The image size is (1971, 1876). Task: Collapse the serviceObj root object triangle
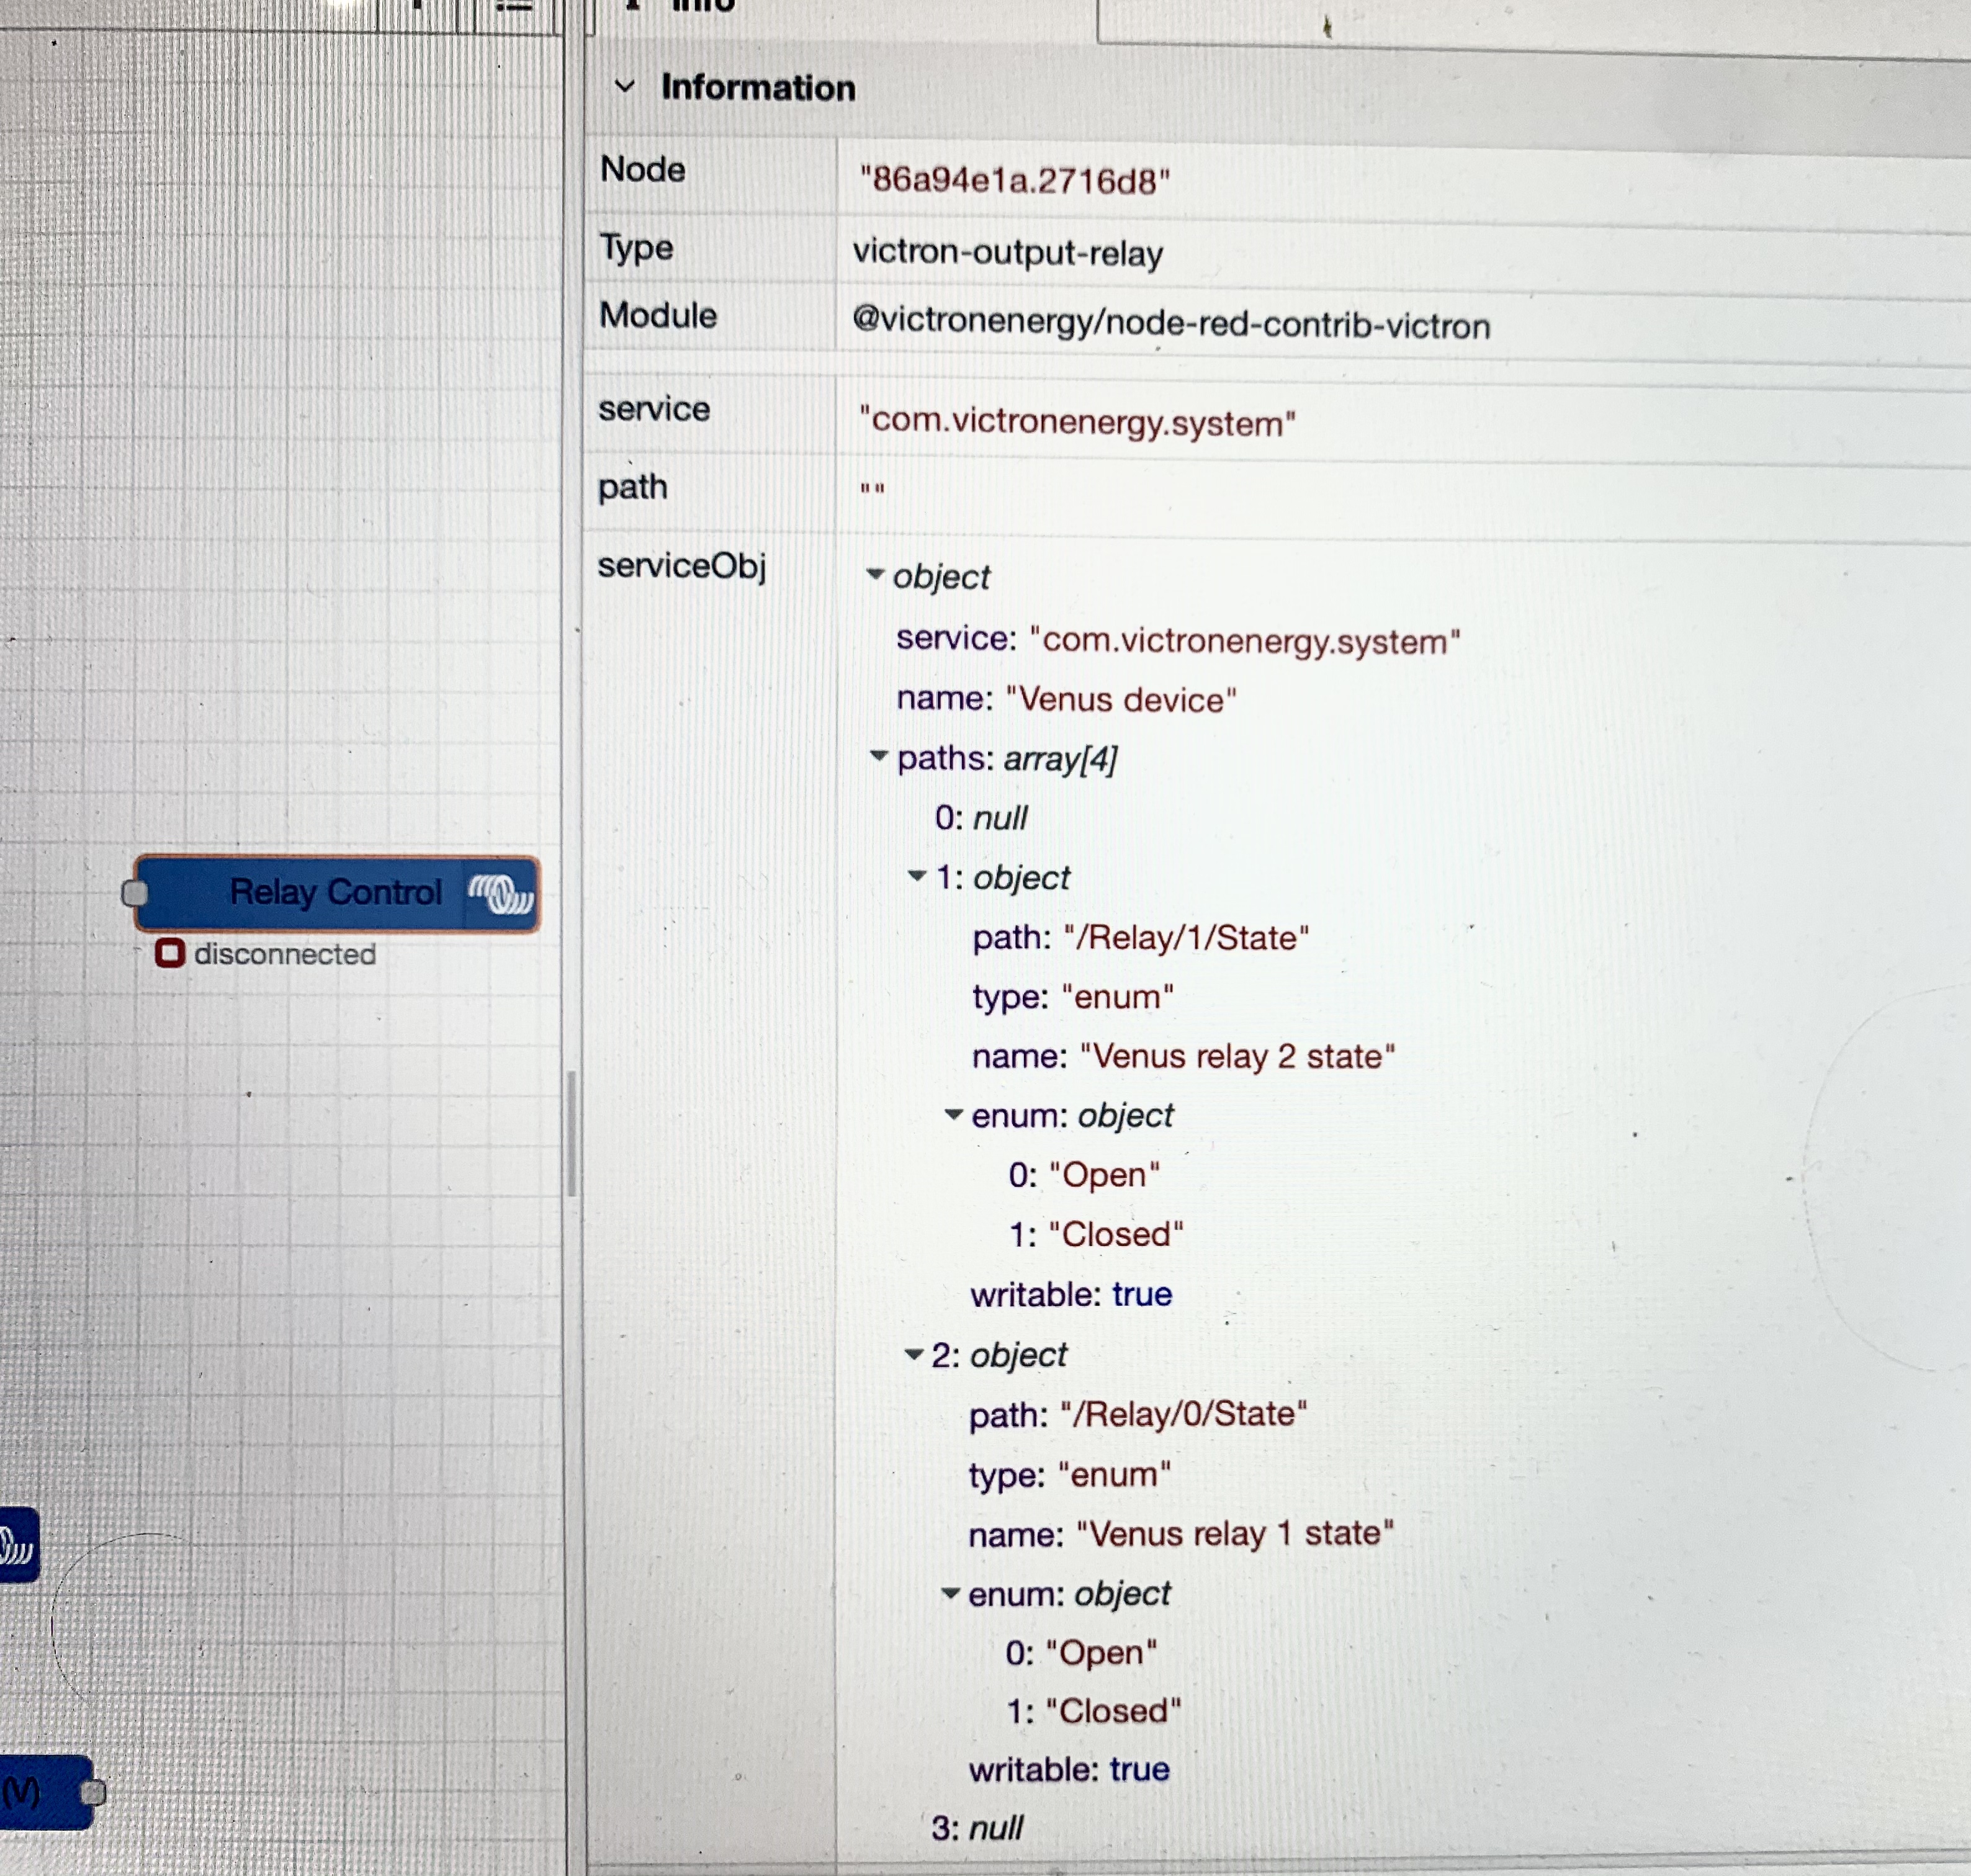(876, 574)
